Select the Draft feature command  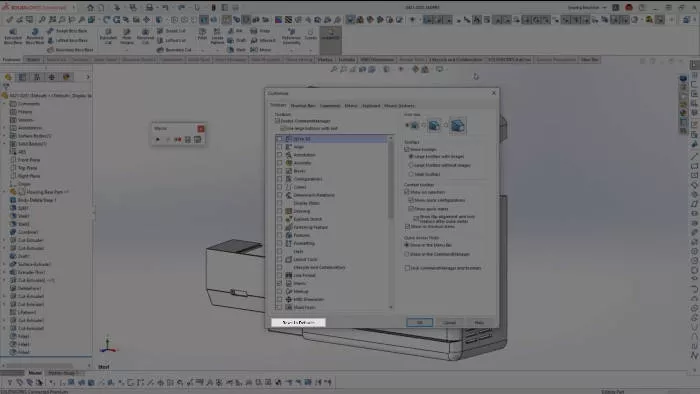click(x=237, y=40)
